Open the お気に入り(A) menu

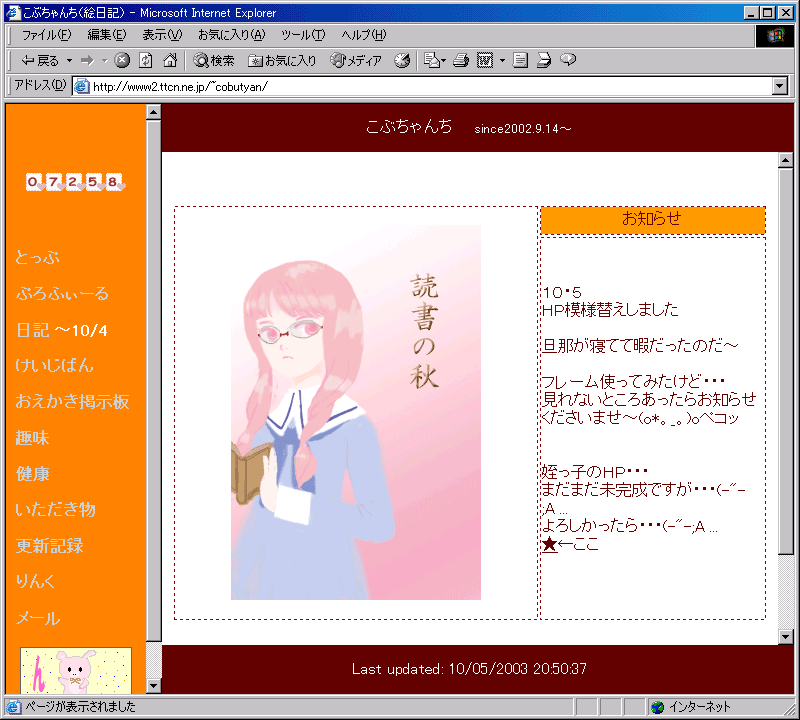(232, 35)
